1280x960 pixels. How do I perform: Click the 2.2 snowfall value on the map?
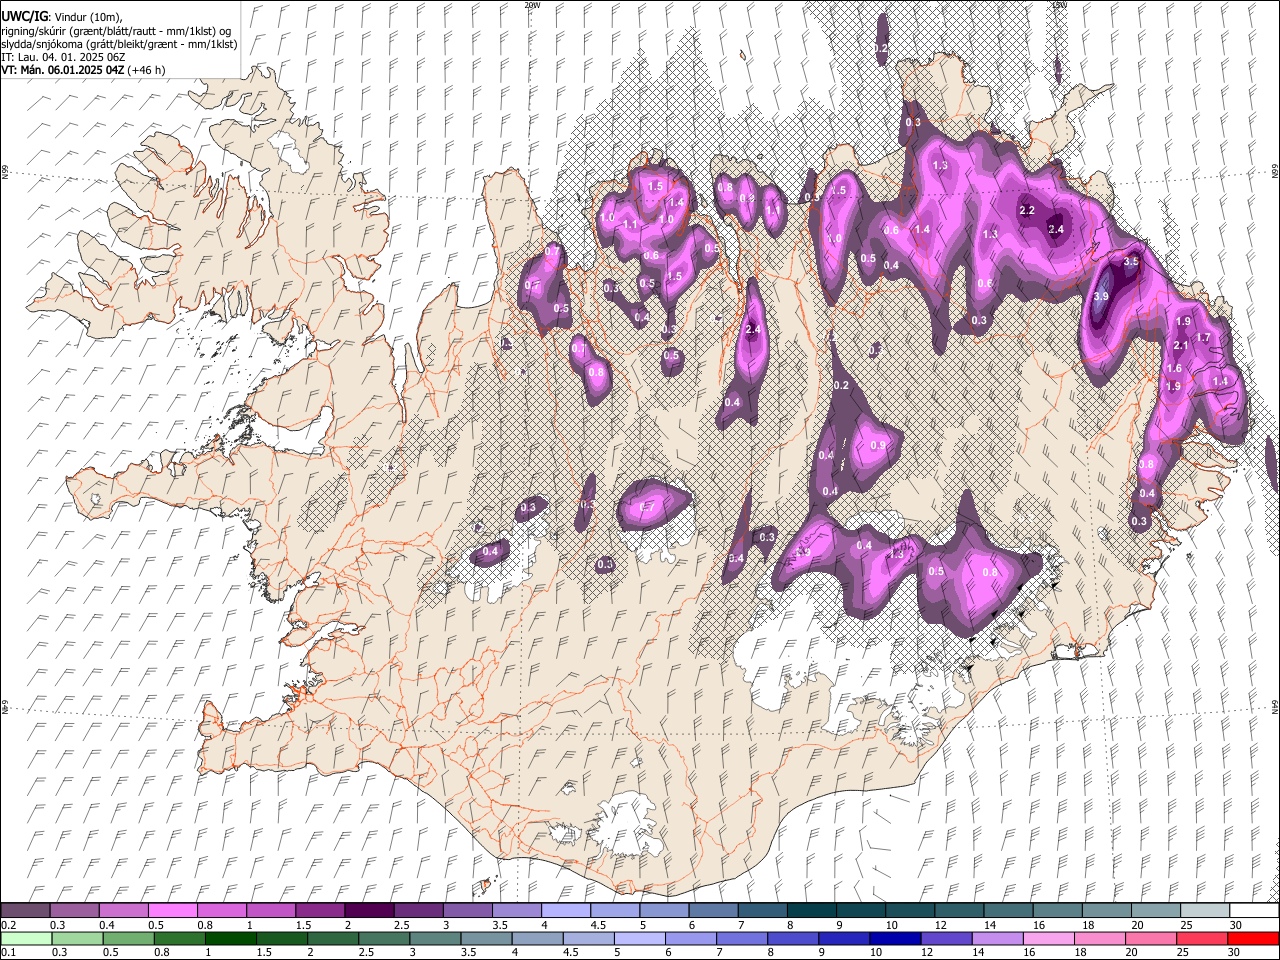tap(1027, 211)
